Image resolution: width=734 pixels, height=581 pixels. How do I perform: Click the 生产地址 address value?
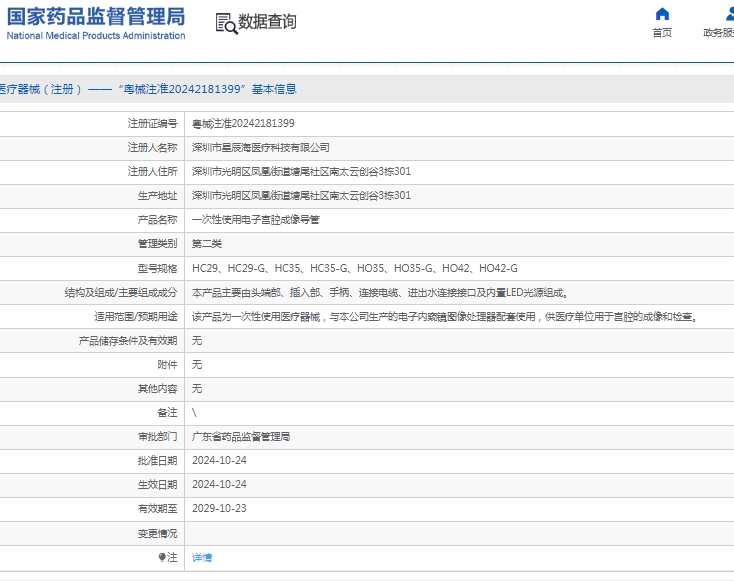(301, 196)
